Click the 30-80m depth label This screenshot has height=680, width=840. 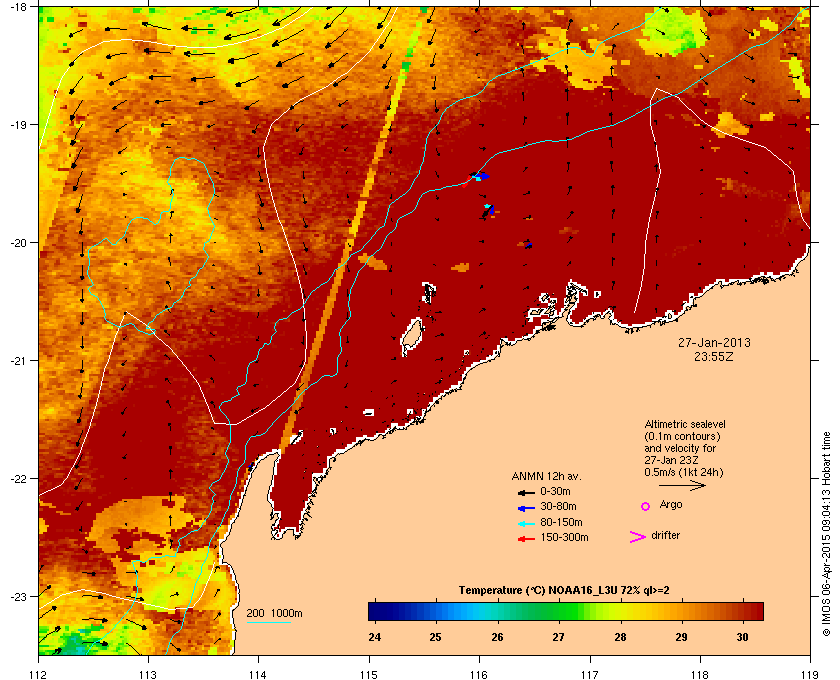[558, 506]
